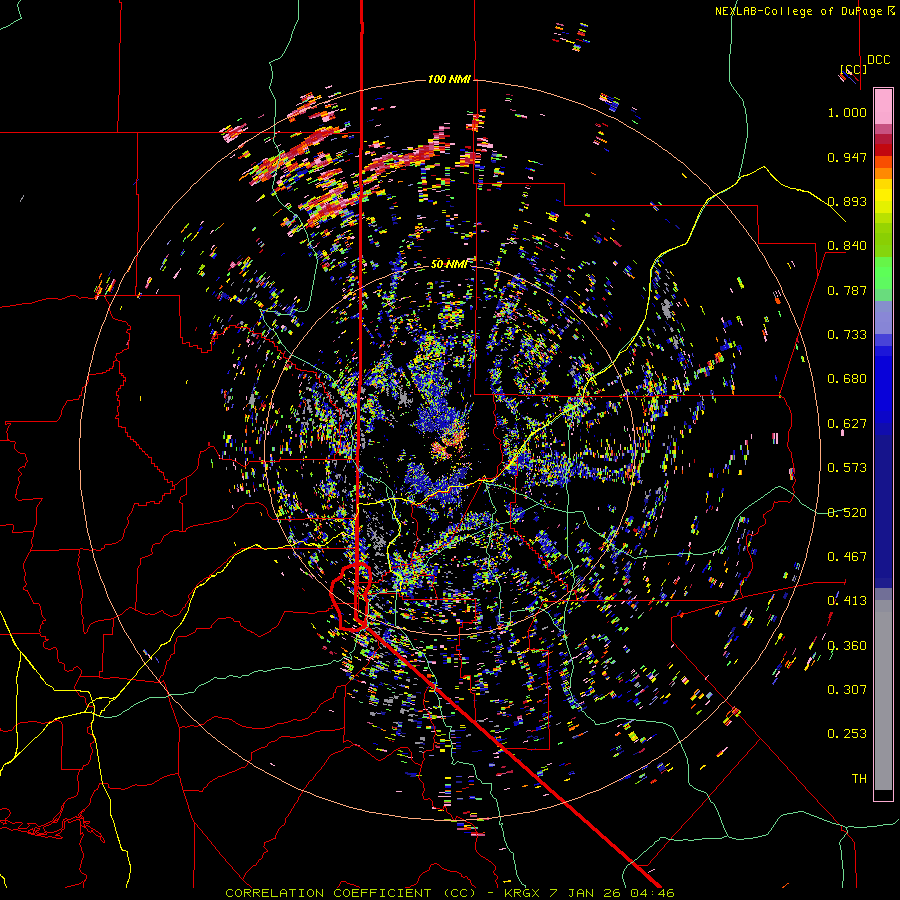Click the 0.573 legend value

pos(847,468)
